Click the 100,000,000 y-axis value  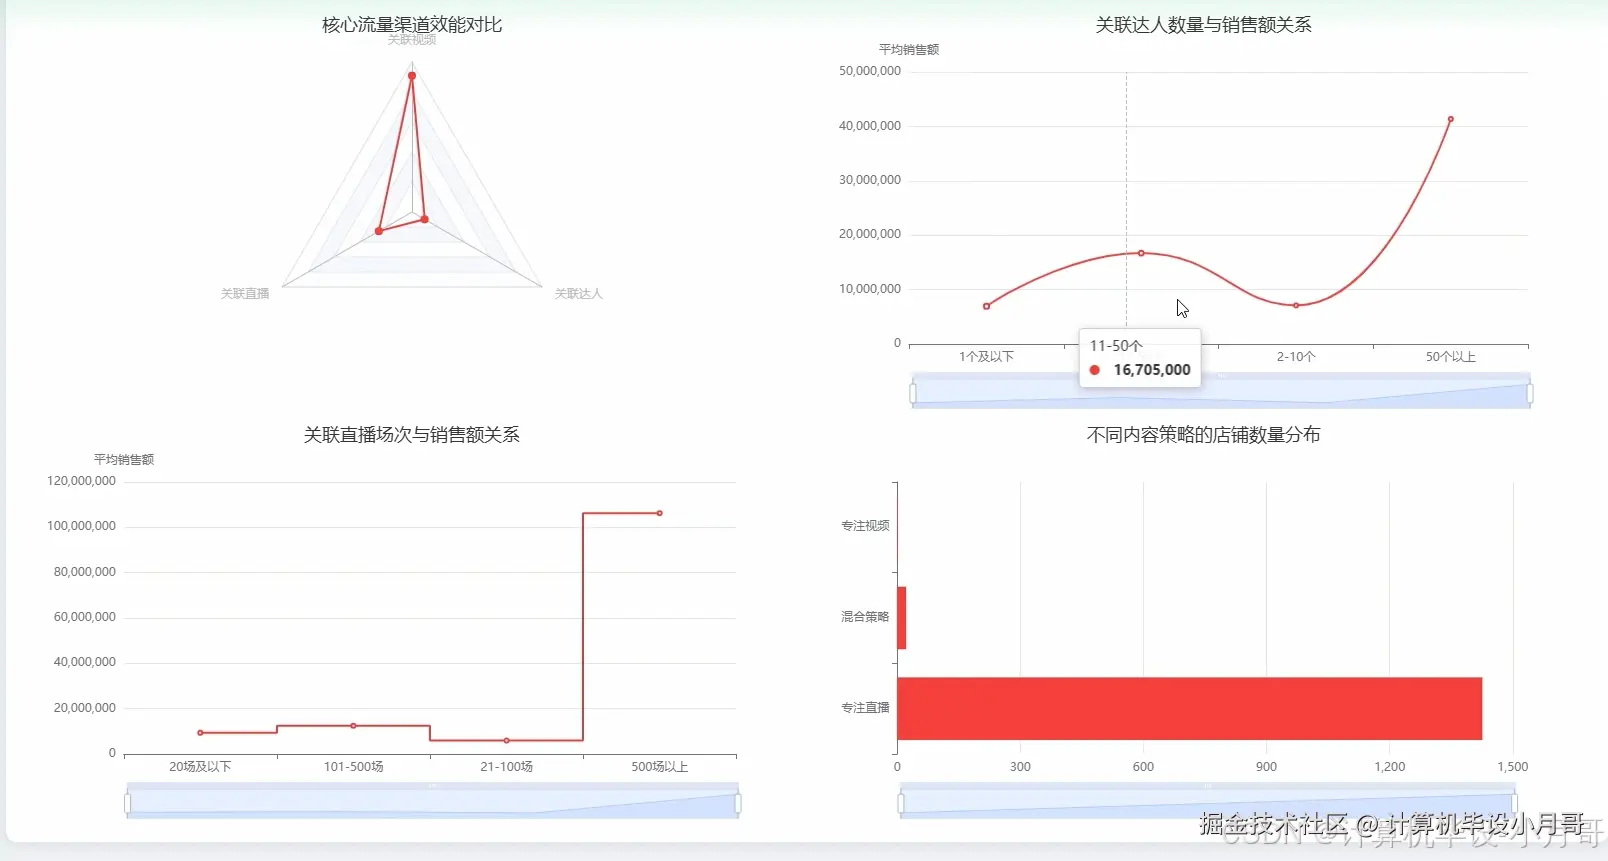[x=82, y=526]
